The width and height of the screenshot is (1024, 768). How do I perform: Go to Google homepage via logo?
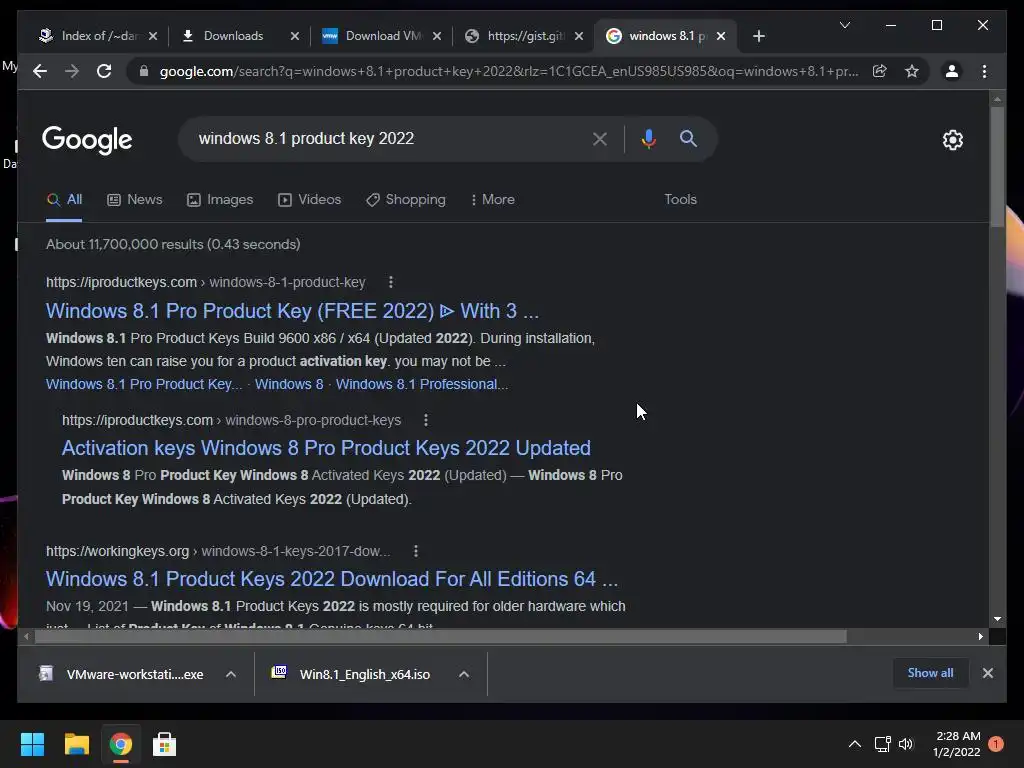87,140
